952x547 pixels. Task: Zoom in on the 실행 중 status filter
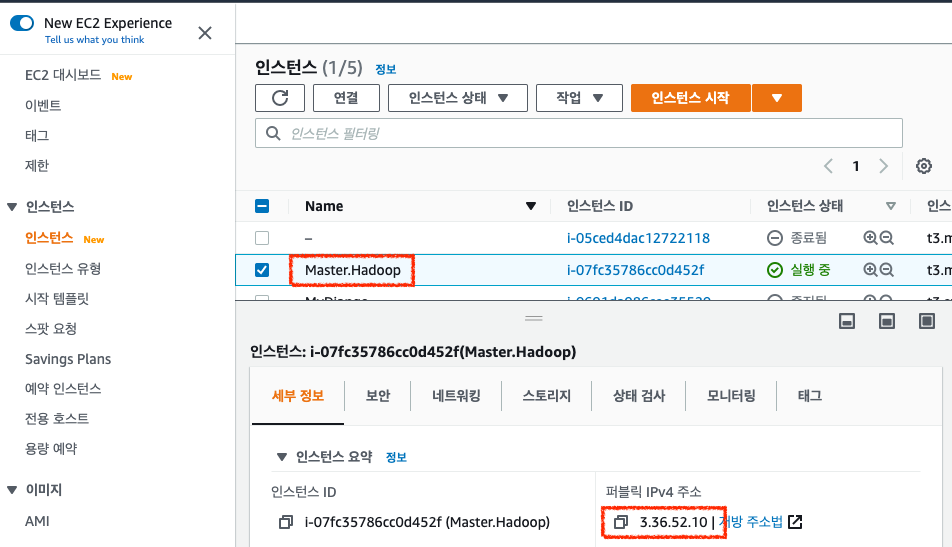click(870, 270)
